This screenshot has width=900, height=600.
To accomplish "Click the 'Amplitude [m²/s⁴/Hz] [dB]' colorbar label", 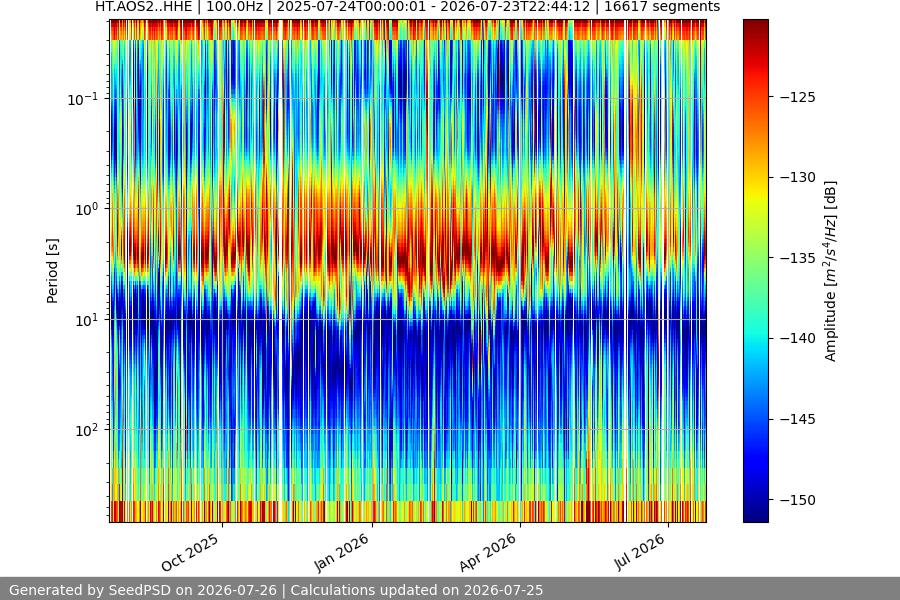I will (831, 271).
